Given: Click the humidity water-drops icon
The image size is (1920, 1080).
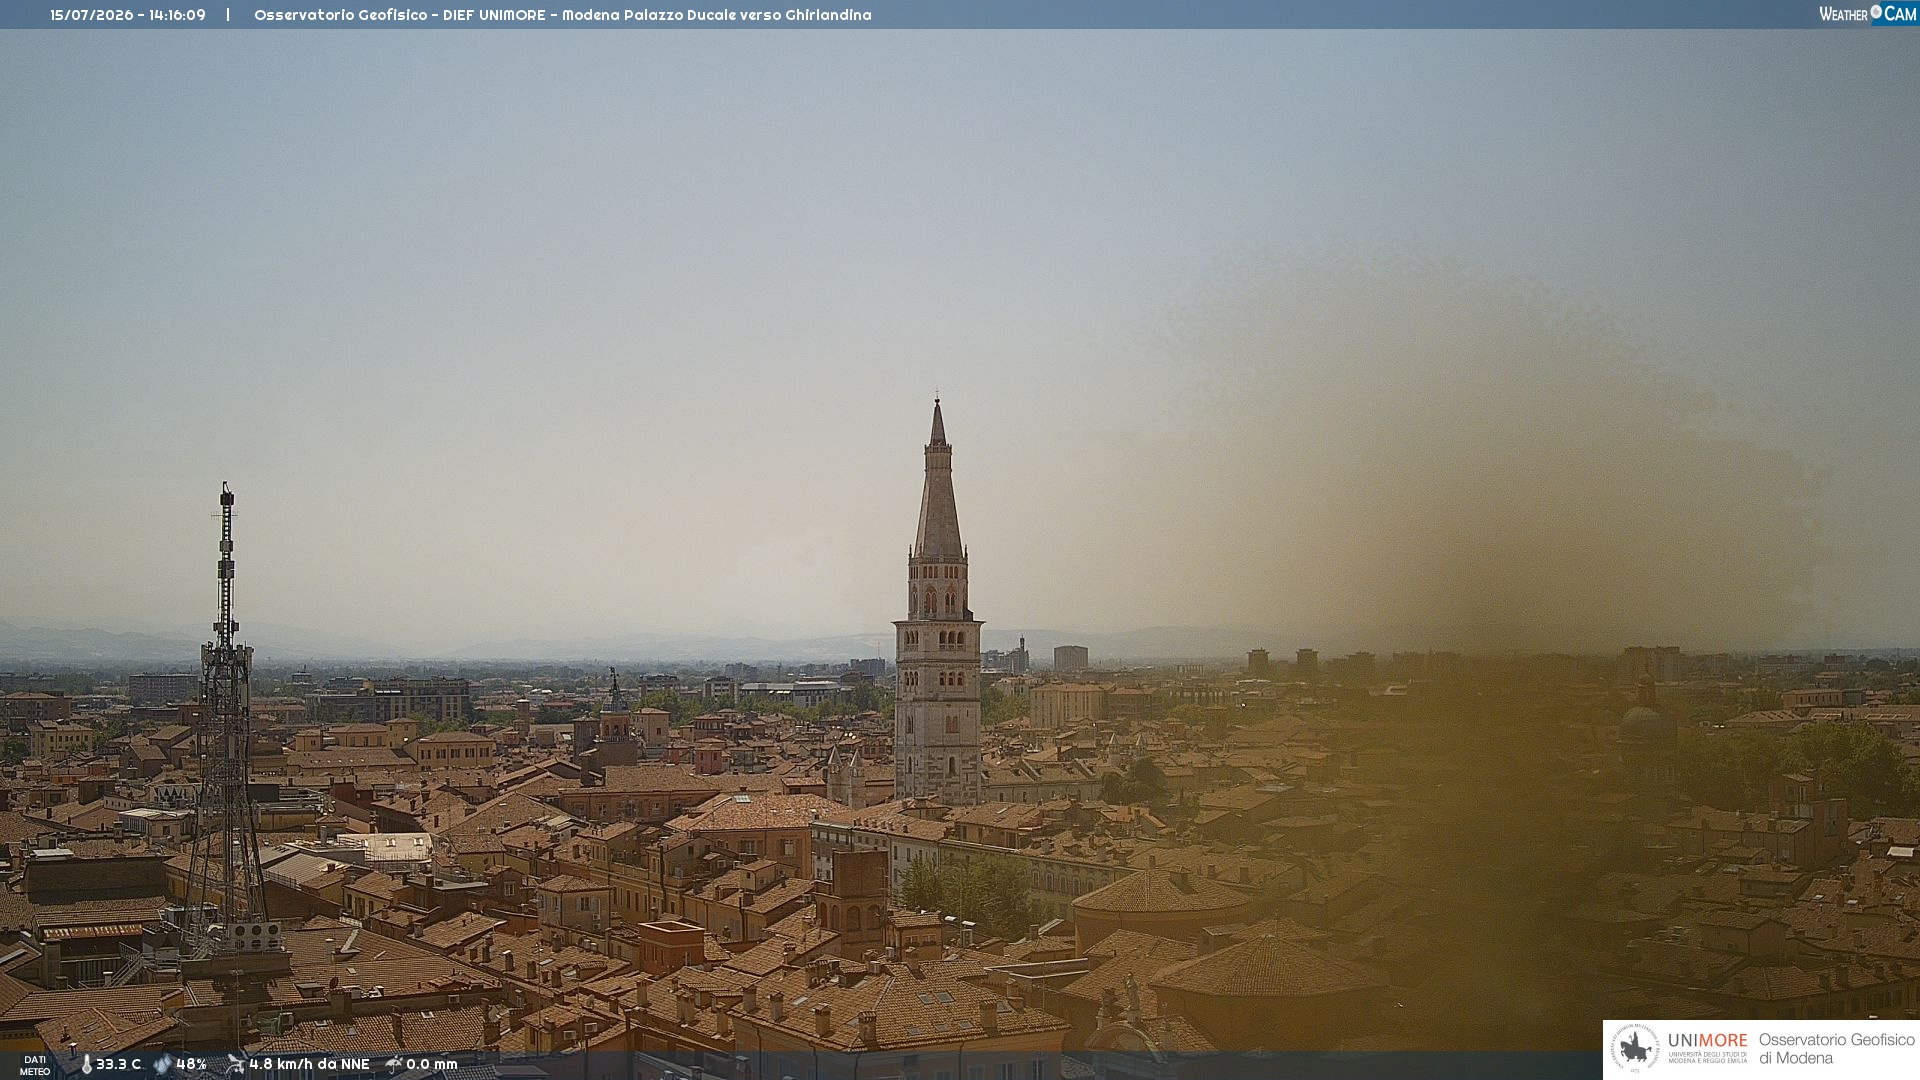Looking at the screenshot, I should 162,1065.
